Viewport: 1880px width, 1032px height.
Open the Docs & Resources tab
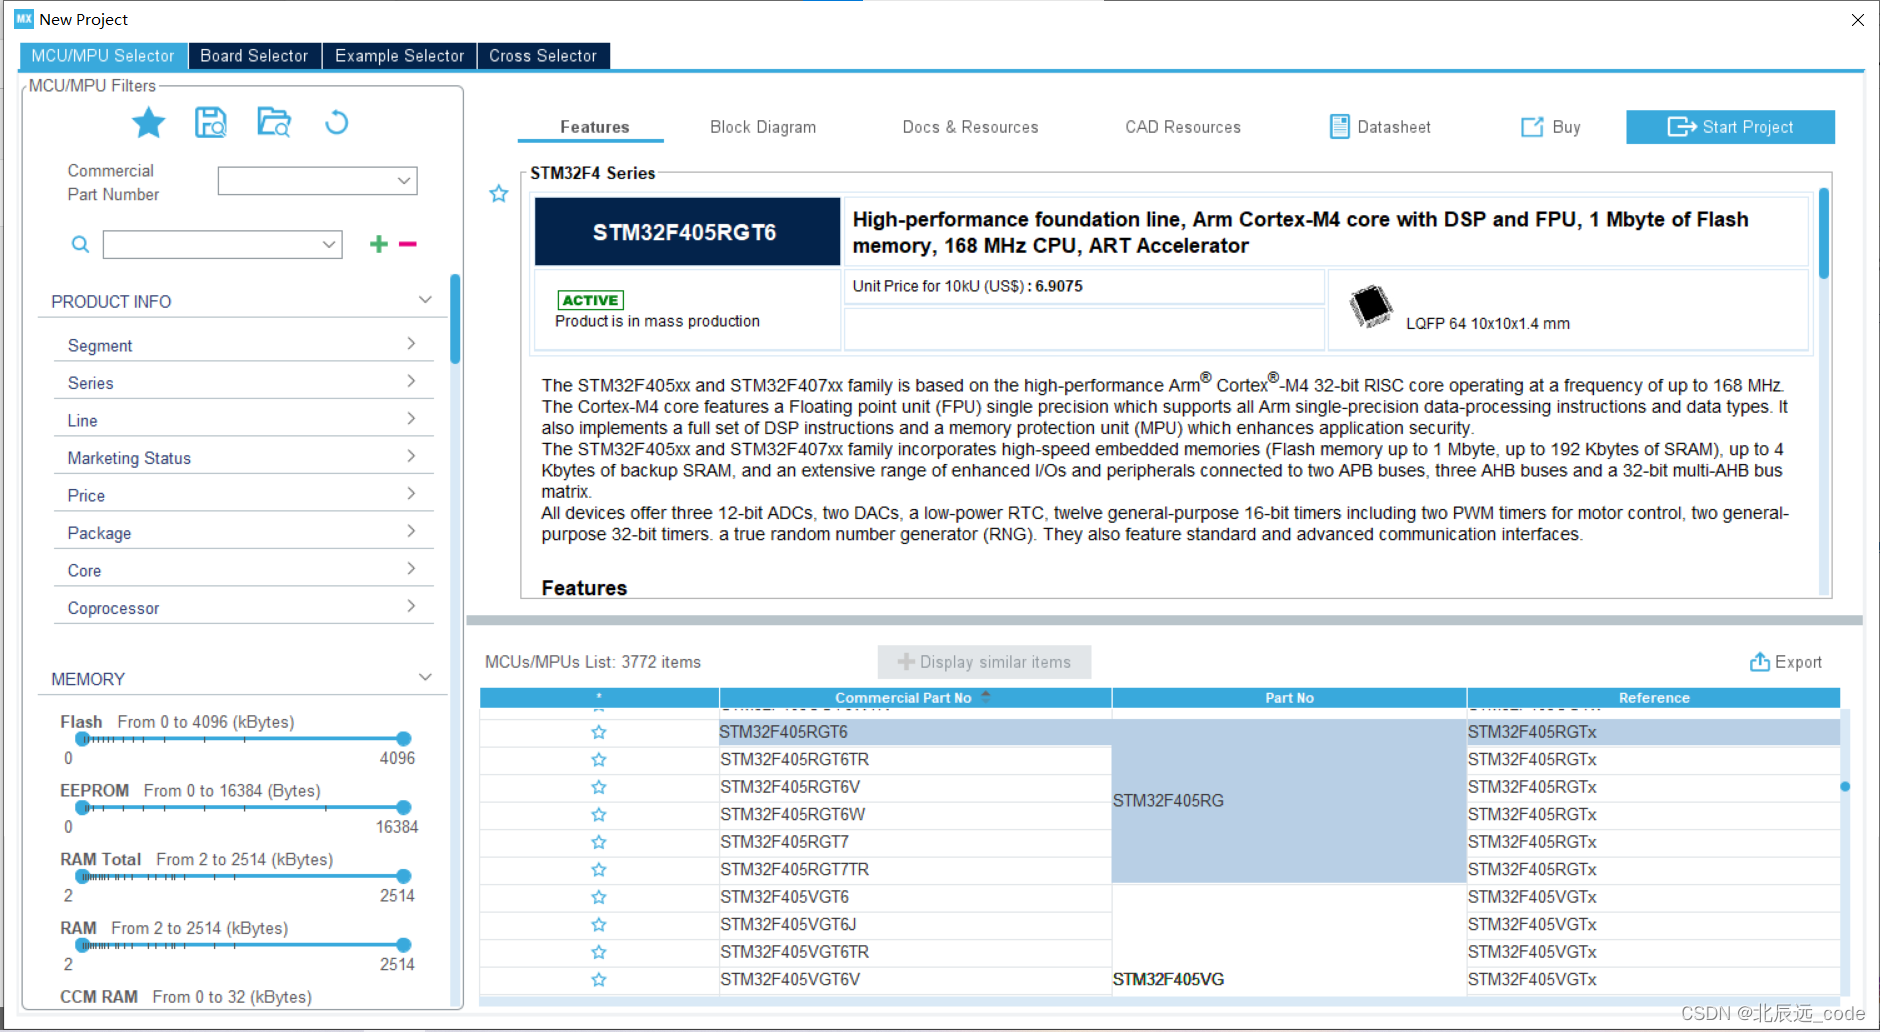(970, 127)
